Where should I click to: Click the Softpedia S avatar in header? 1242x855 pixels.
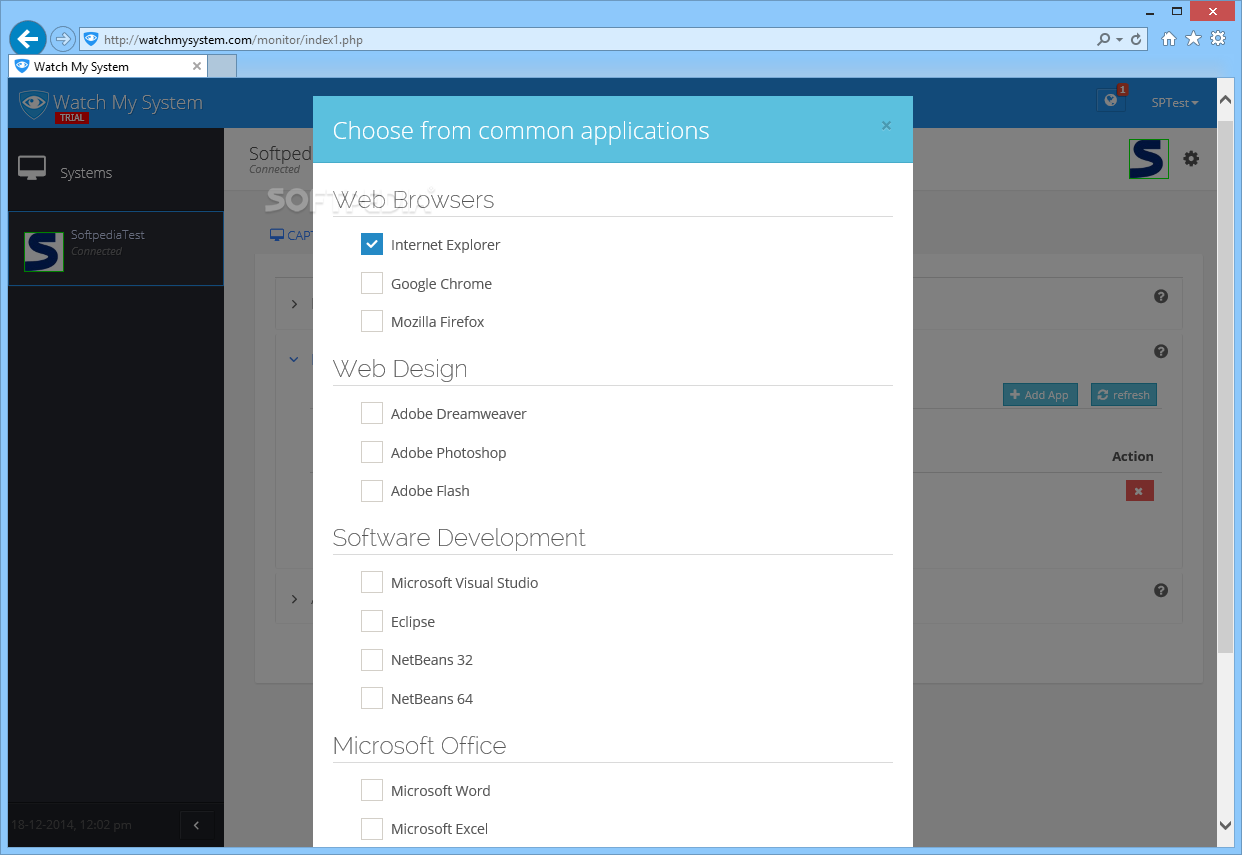coord(1149,159)
